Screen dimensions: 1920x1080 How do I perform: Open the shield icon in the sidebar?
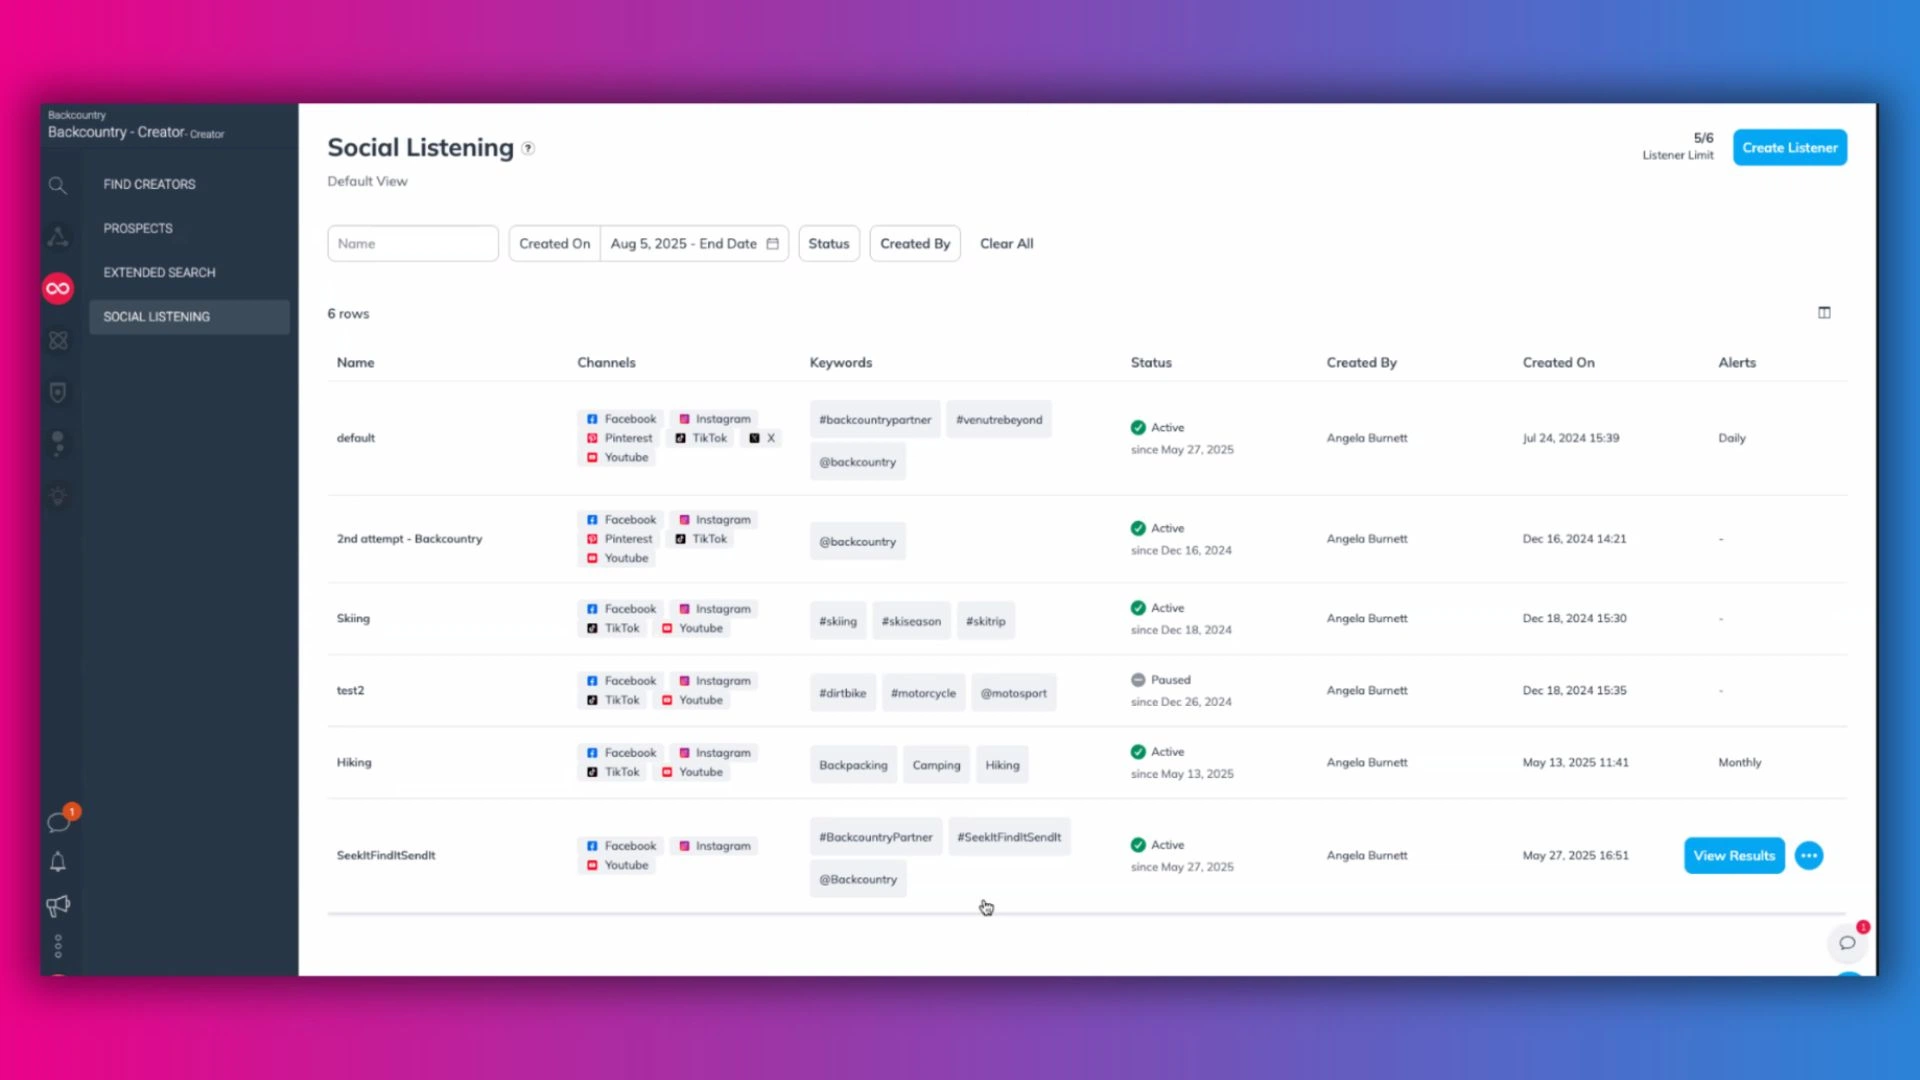(58, 392)
